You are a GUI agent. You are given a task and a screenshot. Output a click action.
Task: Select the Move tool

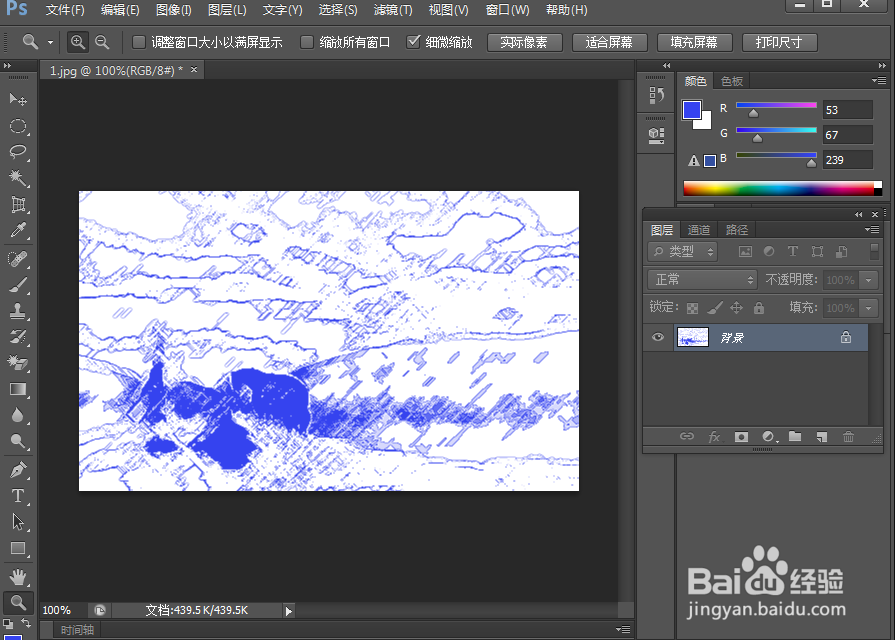tap(18, 100)
